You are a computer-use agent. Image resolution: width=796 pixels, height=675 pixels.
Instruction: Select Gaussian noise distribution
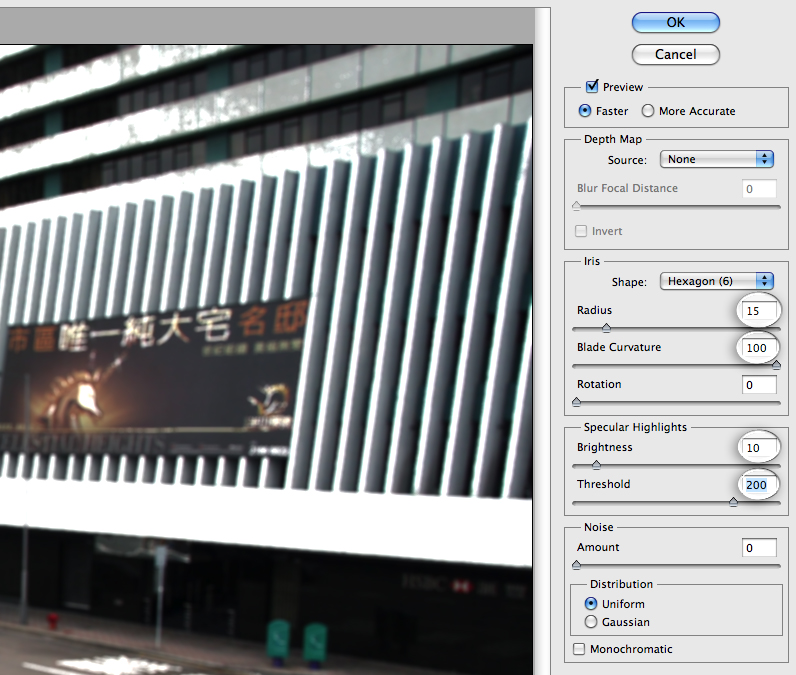click(x=591, y=622)
